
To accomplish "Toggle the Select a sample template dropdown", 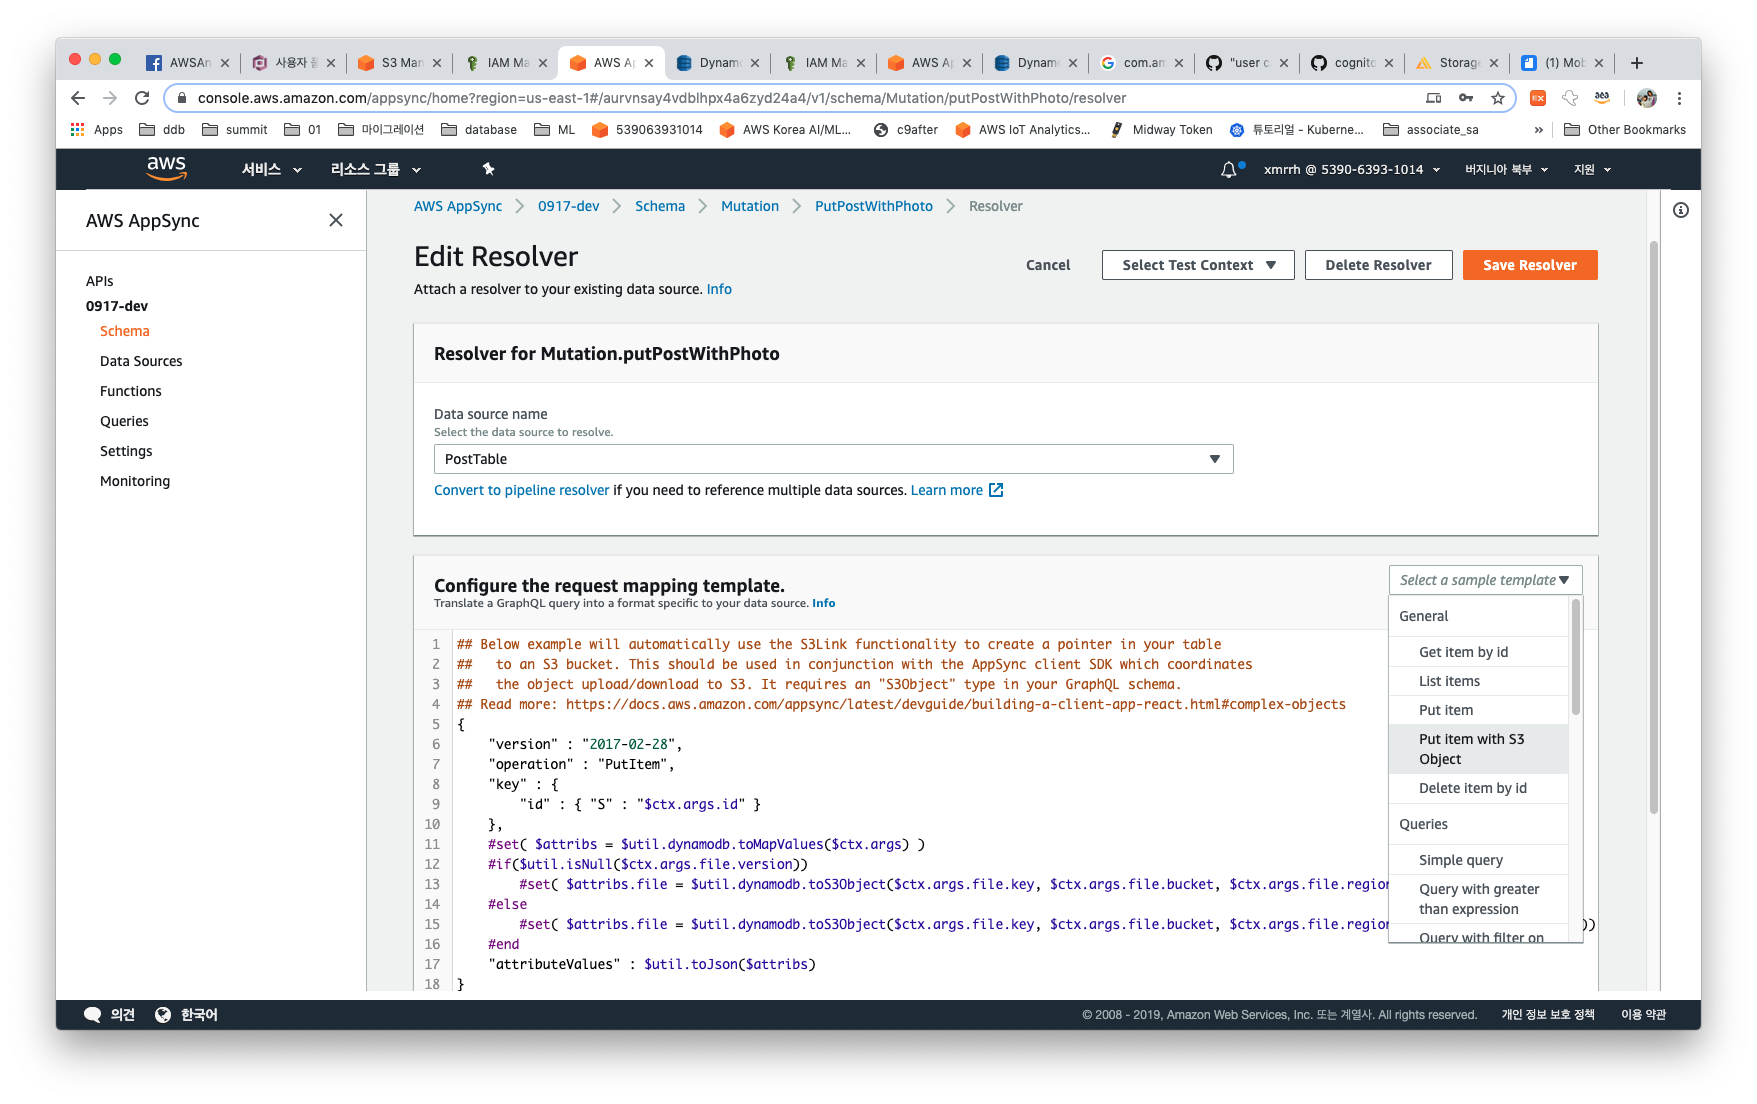I will (x=1485, y=580).
